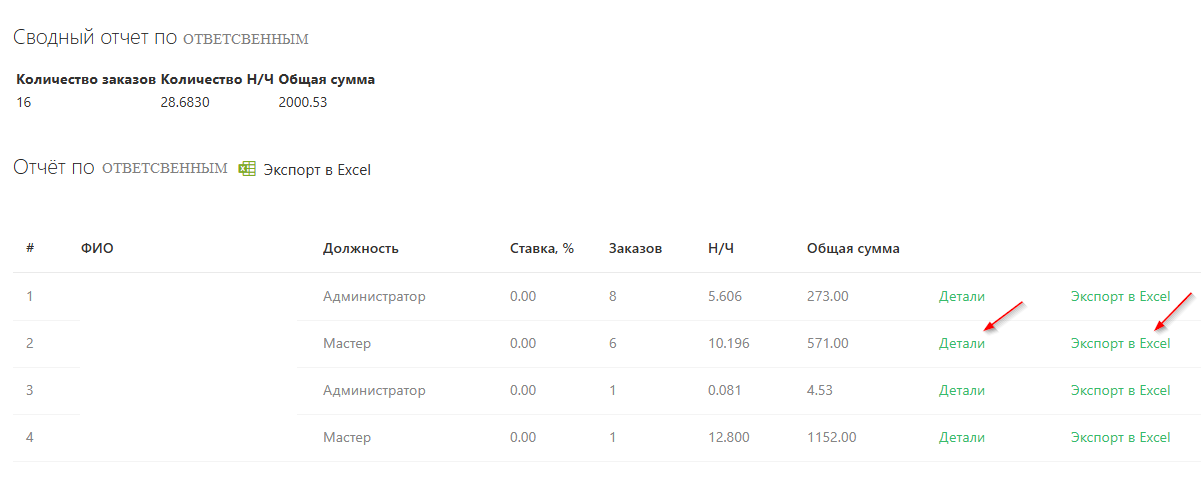
Task: Export row 4 Мастер to Excel
Action: (x=1120, y=437)
